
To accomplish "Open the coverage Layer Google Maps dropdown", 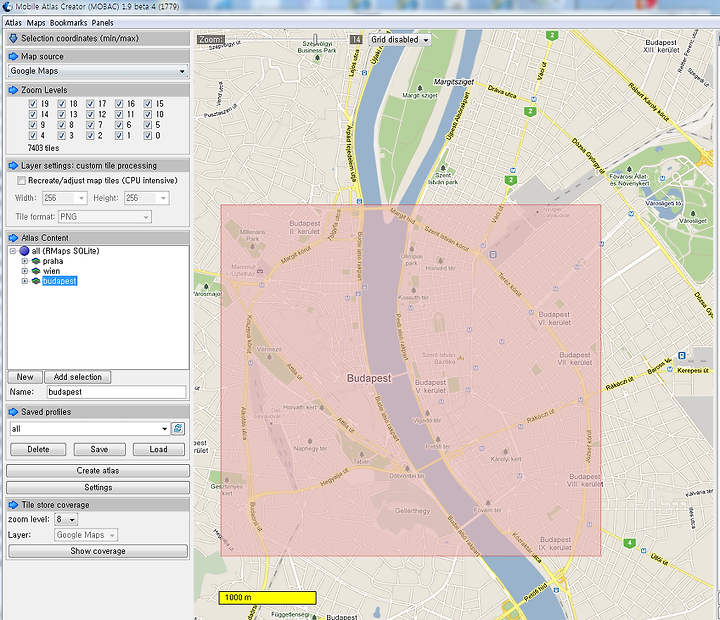I will coord(86,535).
